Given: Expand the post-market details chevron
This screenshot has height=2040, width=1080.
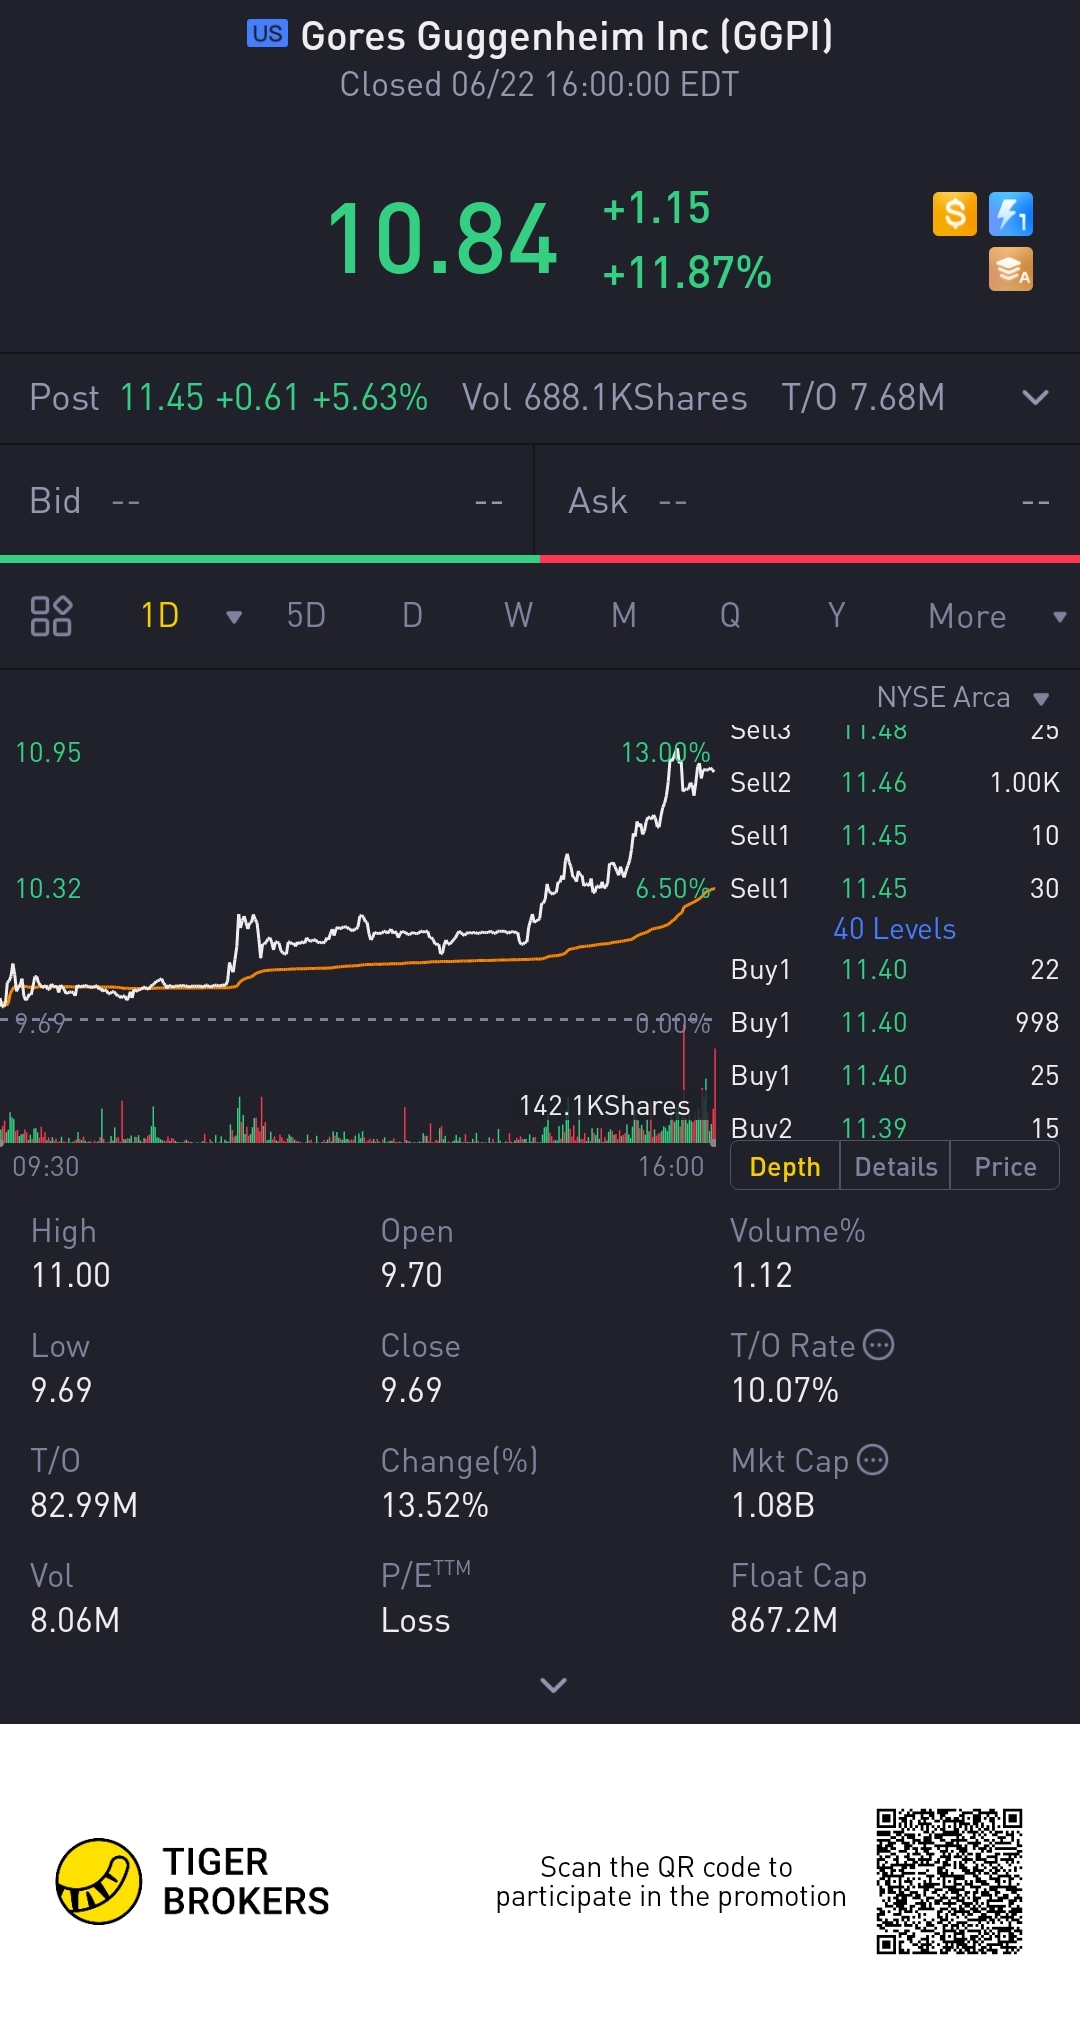Looking at the screenshot, I should point(1035,398).
